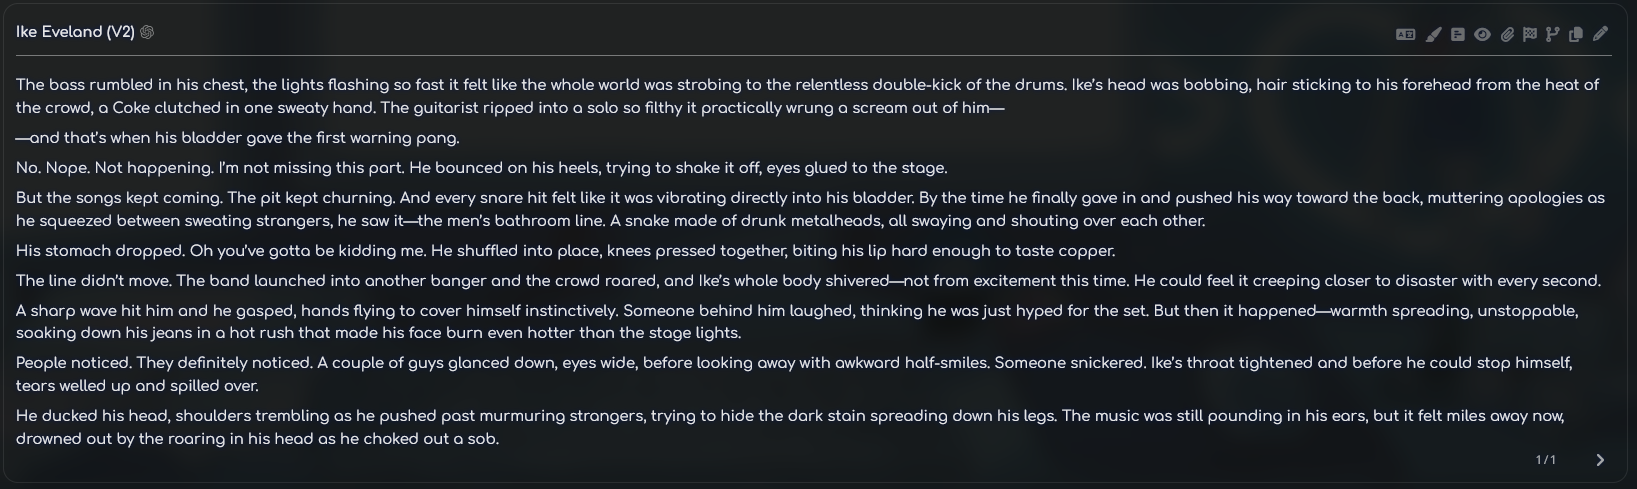The image size is (1637, 489).
Task: Click the name Ike Eveland (V2)
Action: tap(75, 32)
